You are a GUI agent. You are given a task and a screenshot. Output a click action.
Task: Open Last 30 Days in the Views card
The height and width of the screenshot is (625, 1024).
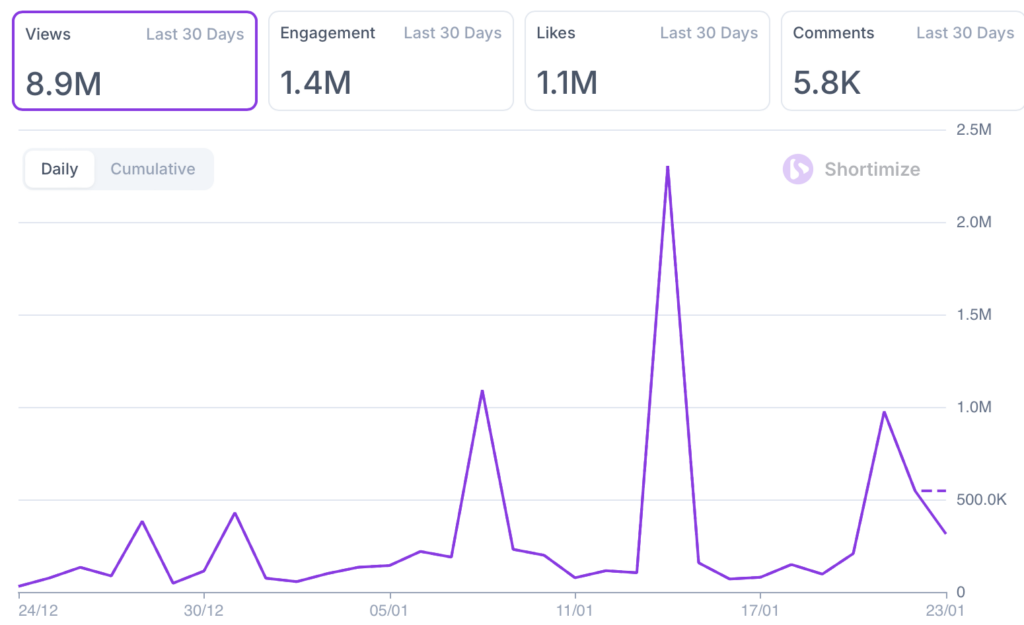[x=195, y=33]
